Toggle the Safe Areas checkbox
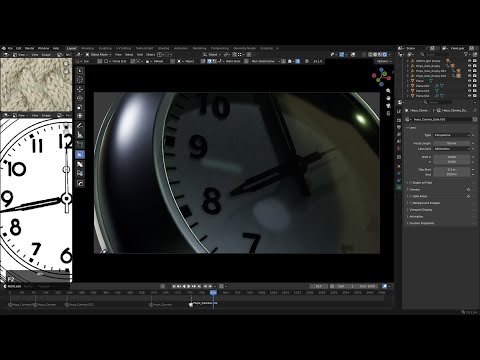Image resolution: width=480 pixels, height=360 pixels. pos(410,196)
